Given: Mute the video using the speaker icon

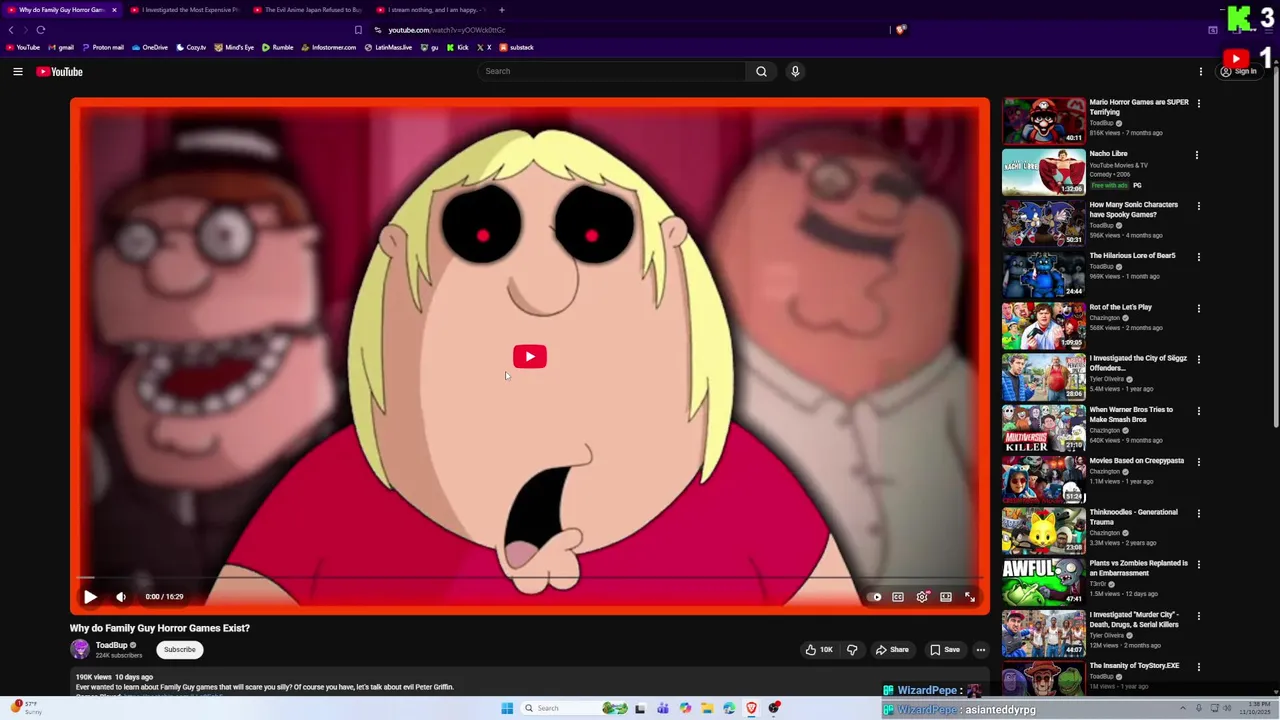Looking at the screenshot, I should click(x=121, y=597).
